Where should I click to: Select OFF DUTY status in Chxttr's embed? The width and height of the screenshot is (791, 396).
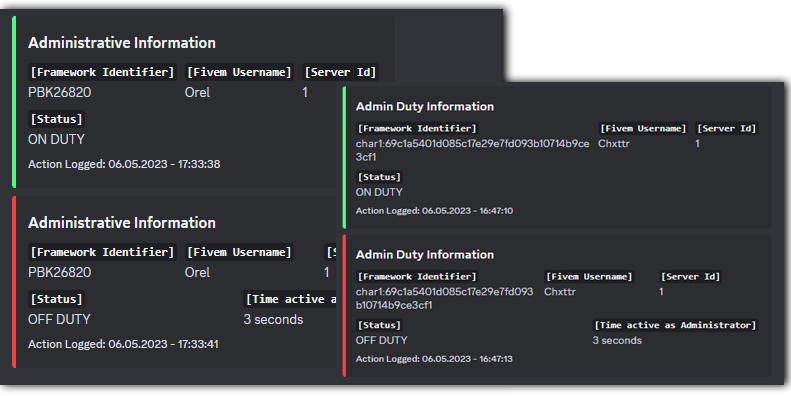pos(381,341)
